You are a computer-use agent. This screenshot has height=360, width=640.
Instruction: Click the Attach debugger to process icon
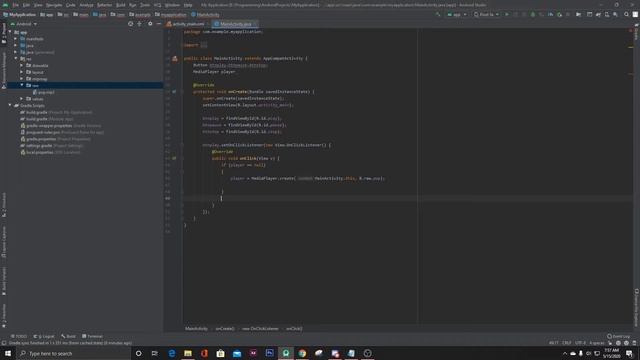560,14
